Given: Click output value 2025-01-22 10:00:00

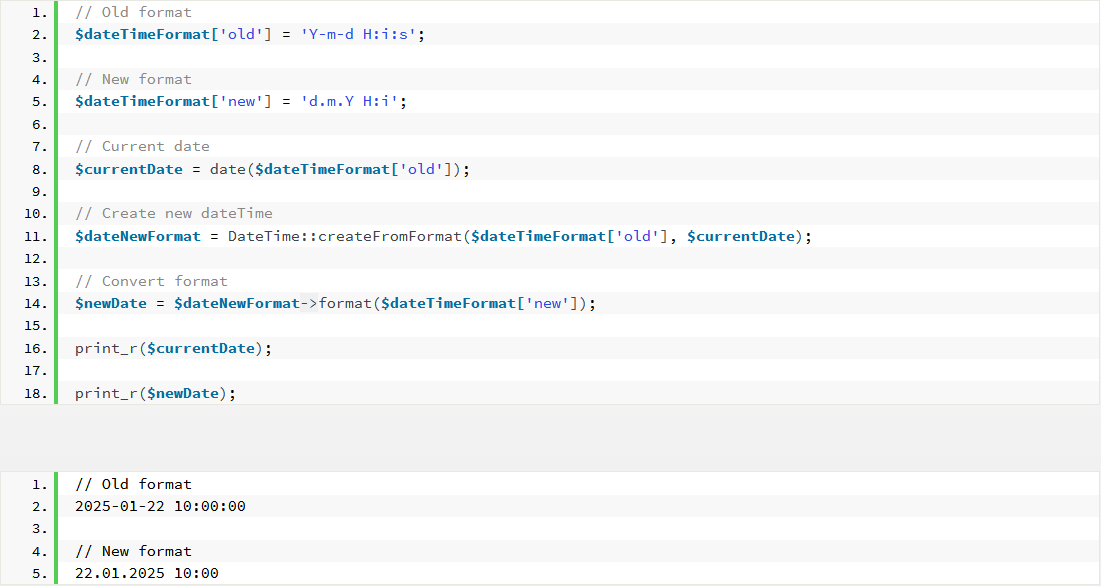Looking at the screenshot, I should [160, 506].
